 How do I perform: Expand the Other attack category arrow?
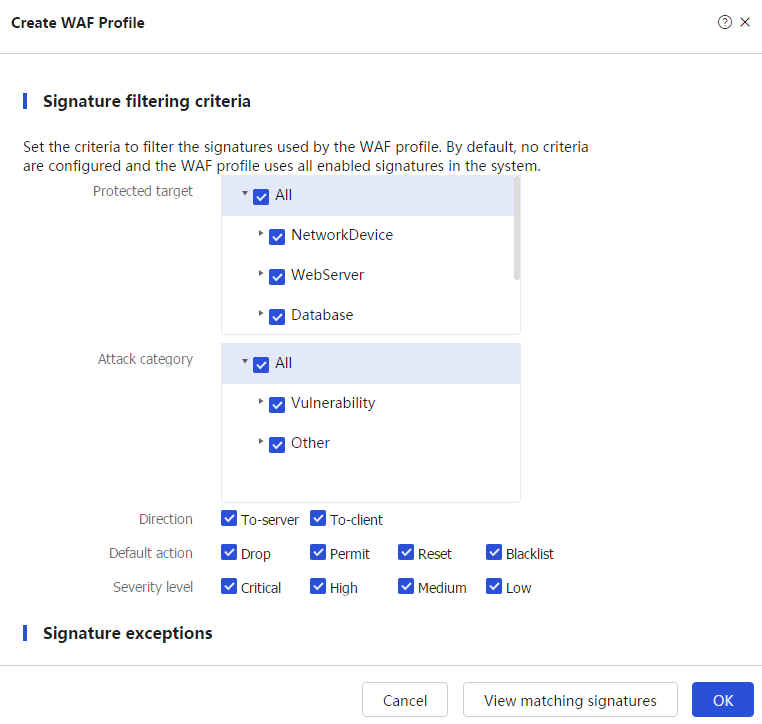pos(260,441)
